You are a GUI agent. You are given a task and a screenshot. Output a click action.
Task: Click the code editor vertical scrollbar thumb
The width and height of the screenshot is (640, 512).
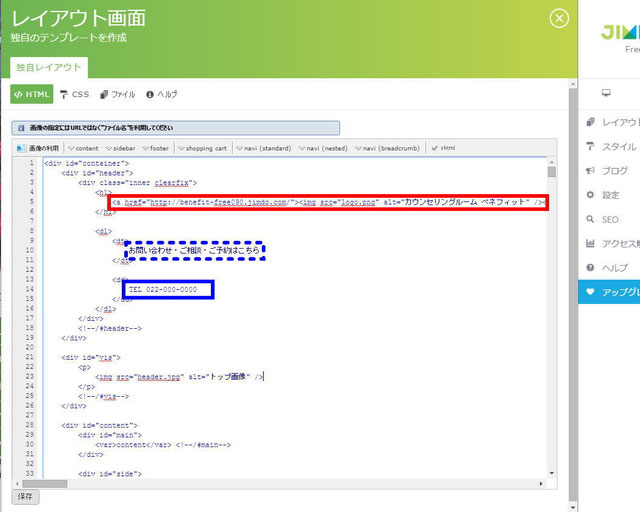point(552,172)
